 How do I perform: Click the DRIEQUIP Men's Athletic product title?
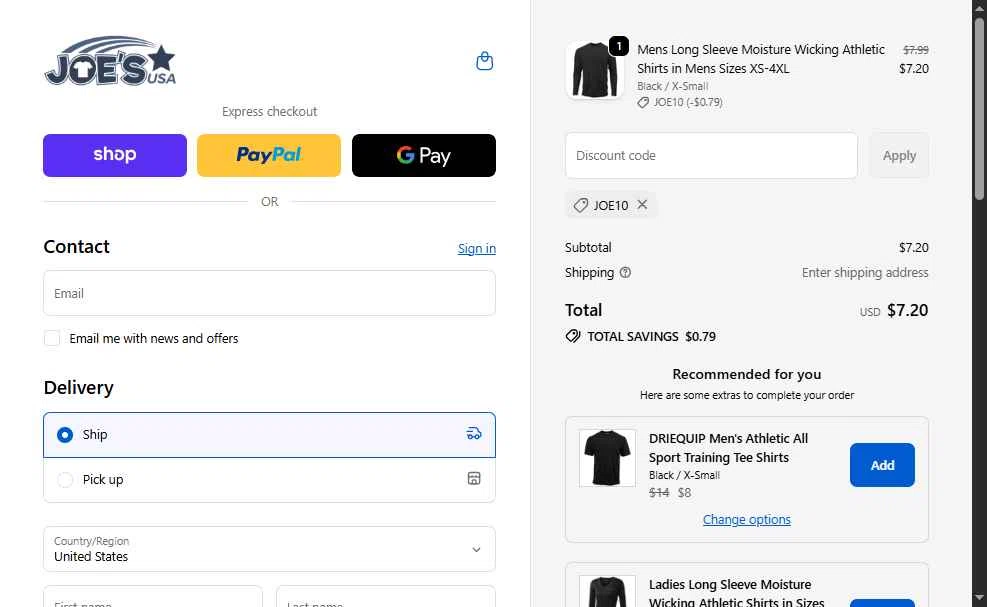click(x=728, y=448)
